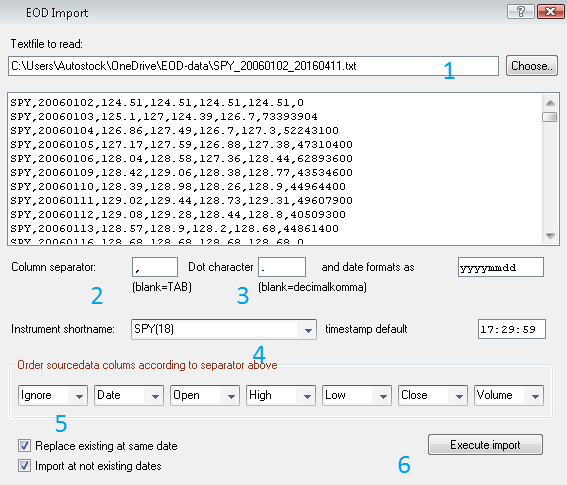Click the preview line SPY,20060112
This screenshot has width=567, height=485.
(178, 214)
